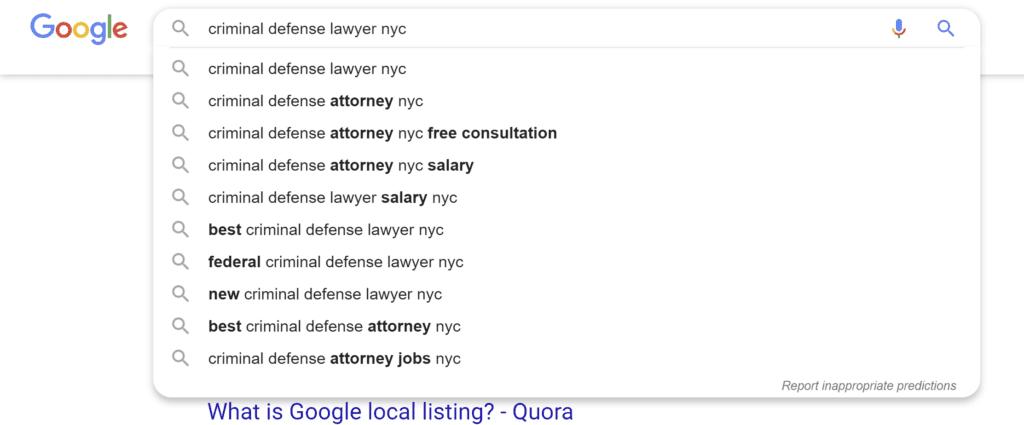Screen dimensions: 1024x425
Task: Click 'Report inappropriate predictions' link
Action: (869, 385)
